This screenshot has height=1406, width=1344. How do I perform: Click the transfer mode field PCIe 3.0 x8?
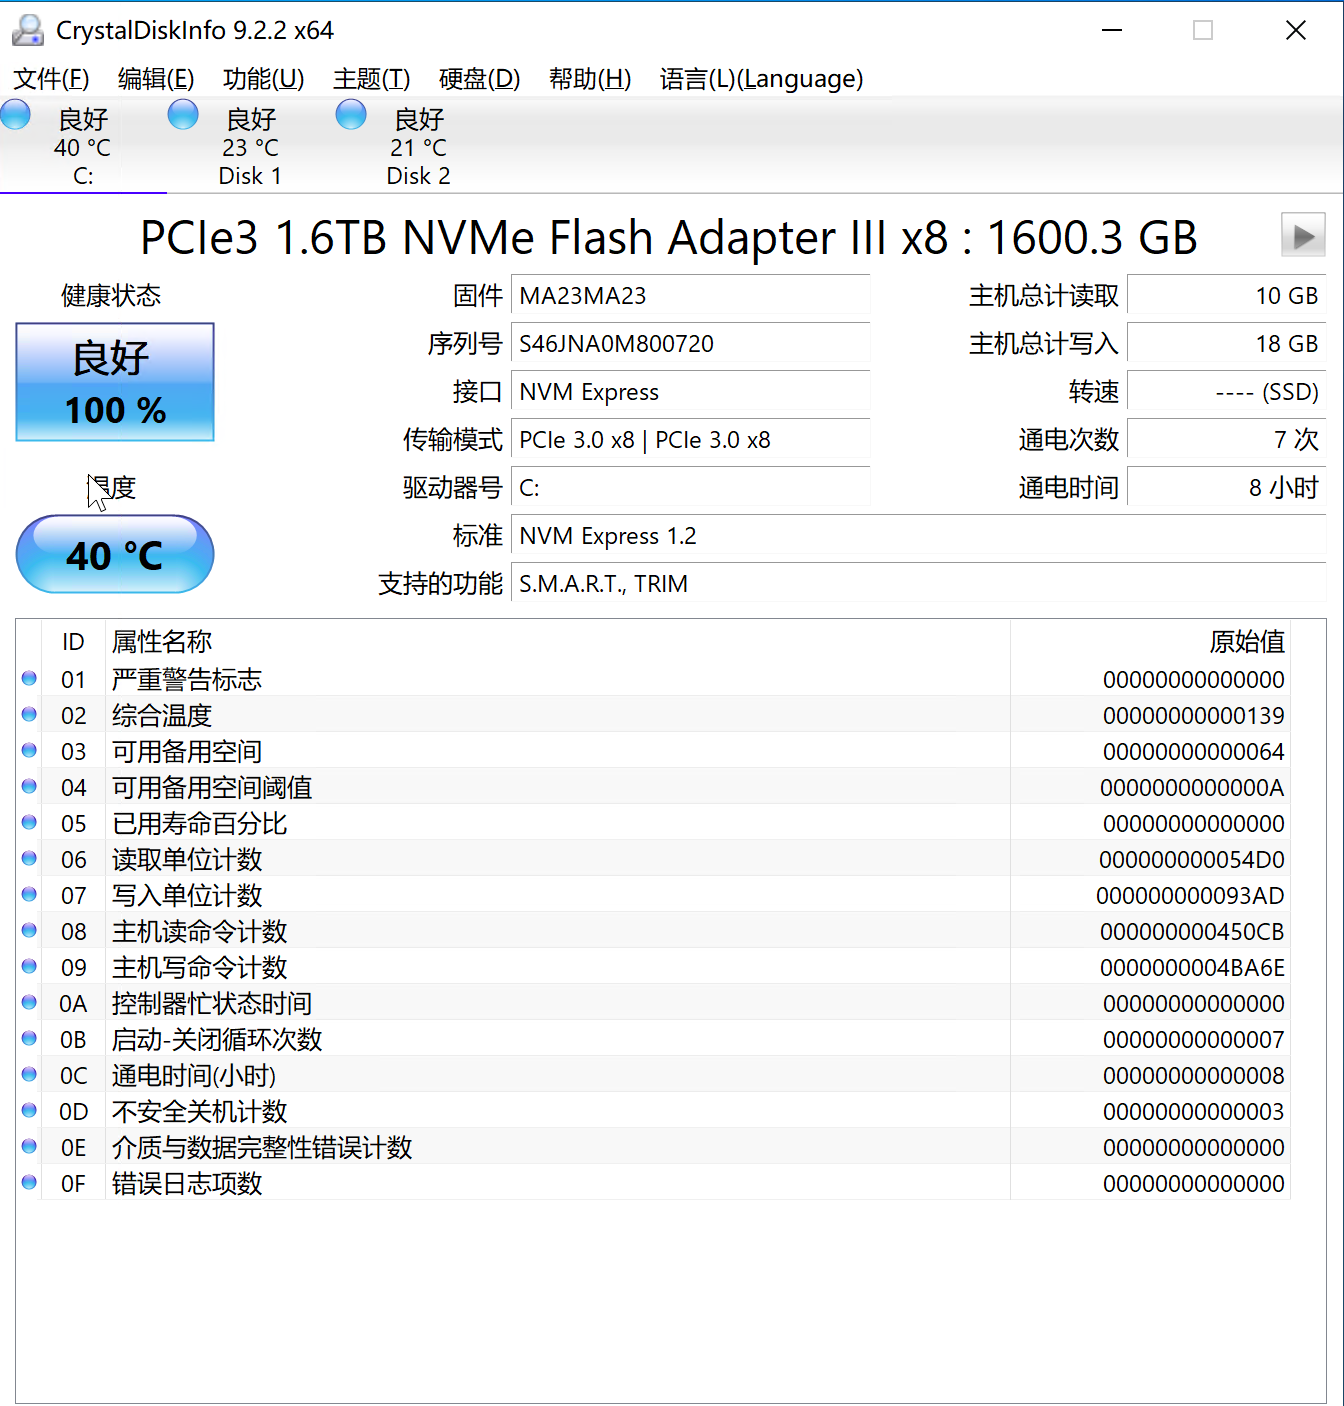pyautogui.click(x=690, y=440)
